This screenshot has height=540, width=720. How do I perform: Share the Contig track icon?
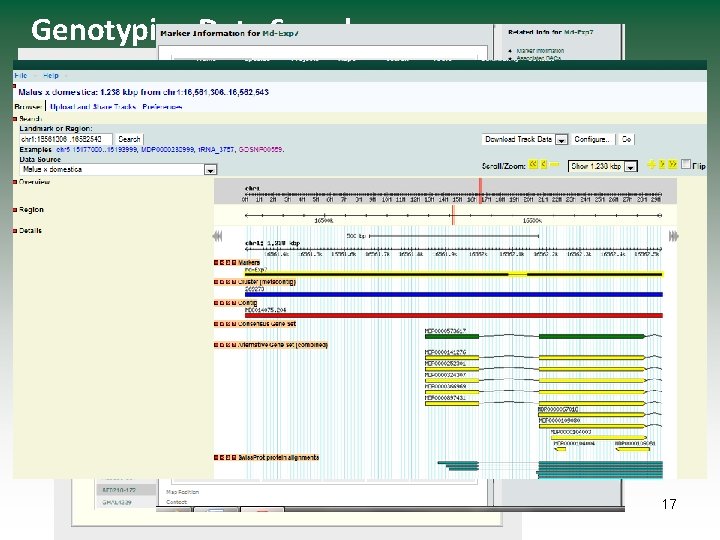228,303
